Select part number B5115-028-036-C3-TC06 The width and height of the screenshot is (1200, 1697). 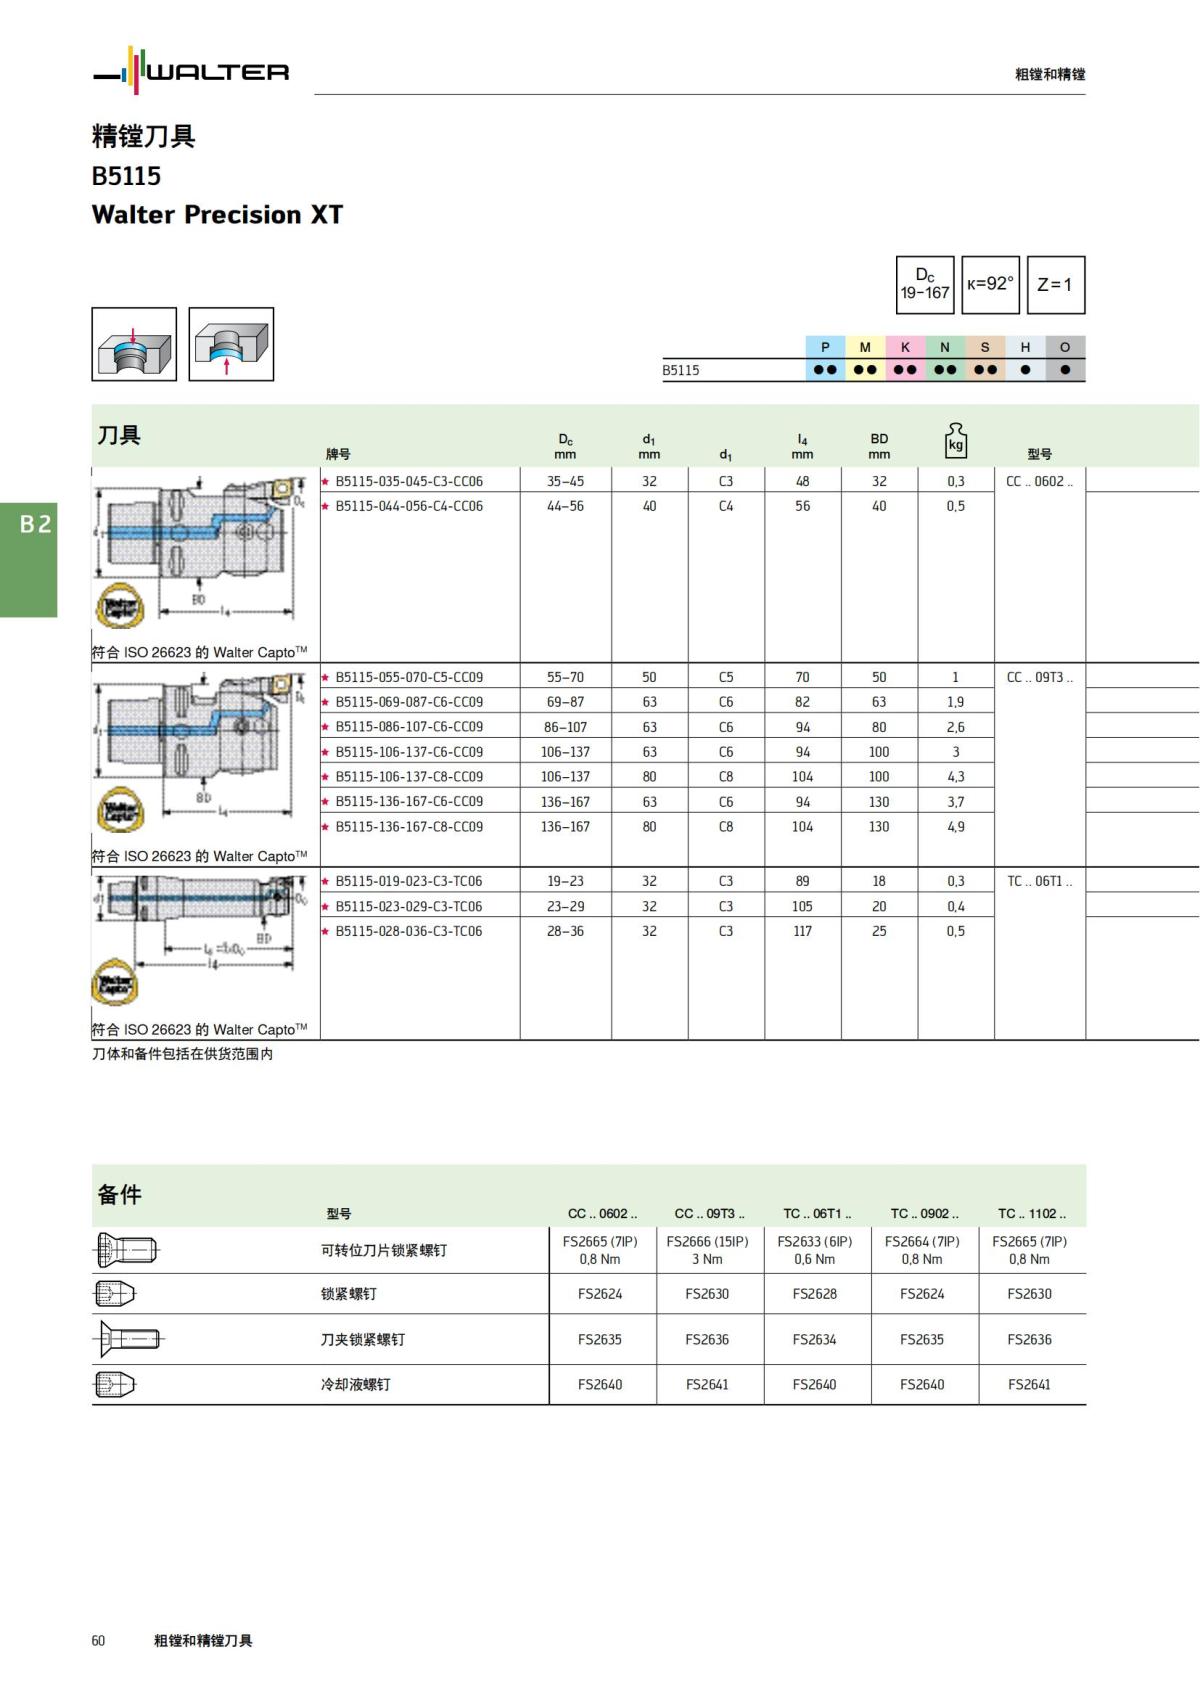pos(409,931)
